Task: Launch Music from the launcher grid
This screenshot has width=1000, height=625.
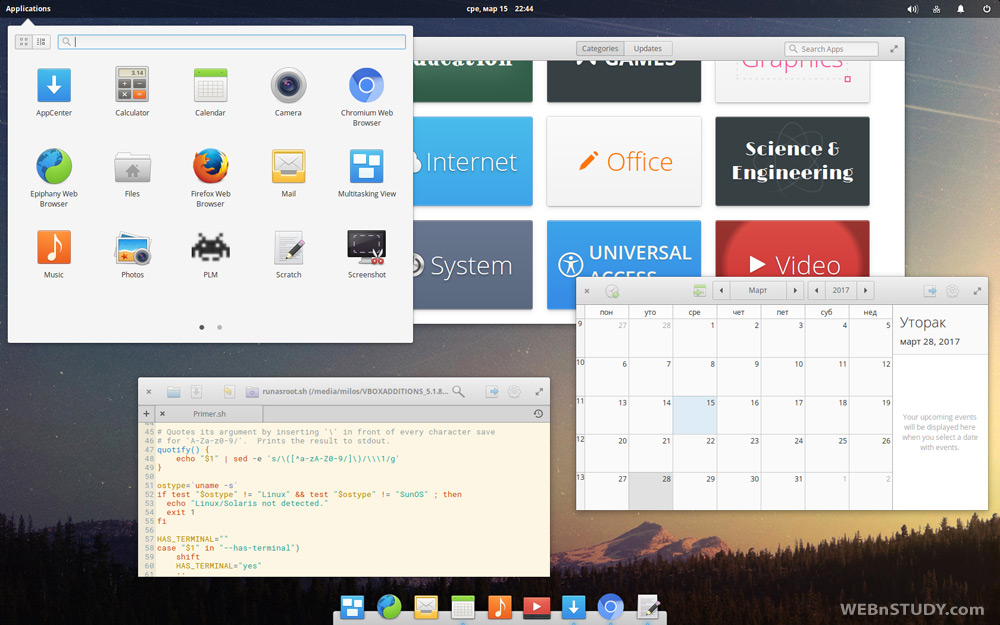Action: [x=54, y=247]
